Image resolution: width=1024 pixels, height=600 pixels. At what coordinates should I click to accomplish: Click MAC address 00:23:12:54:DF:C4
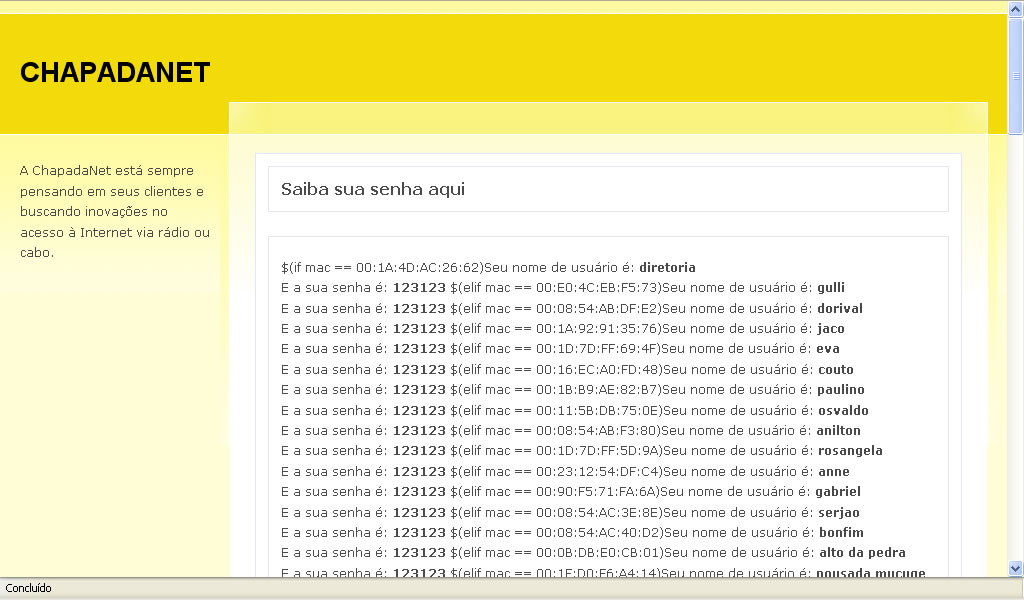(598, 471)
